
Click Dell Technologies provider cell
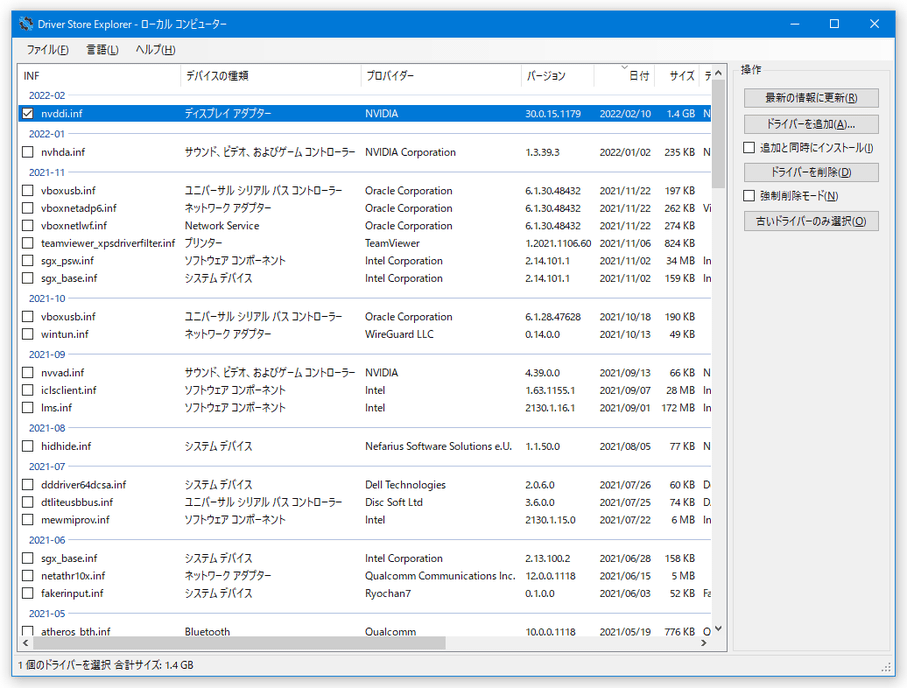[405, 485]
